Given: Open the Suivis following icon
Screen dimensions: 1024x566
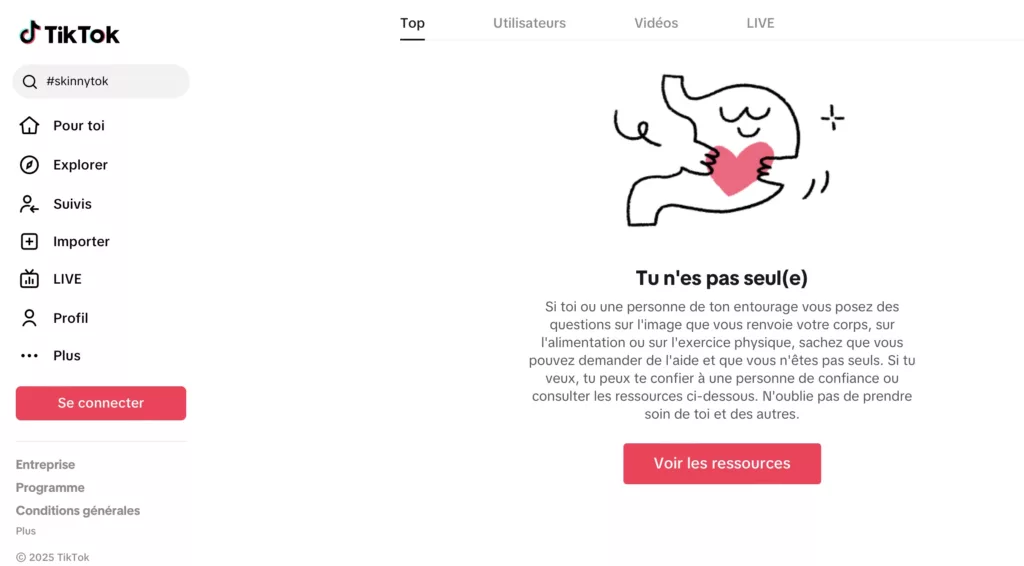Looking at the screenshot, I should [x=29, y=204].
